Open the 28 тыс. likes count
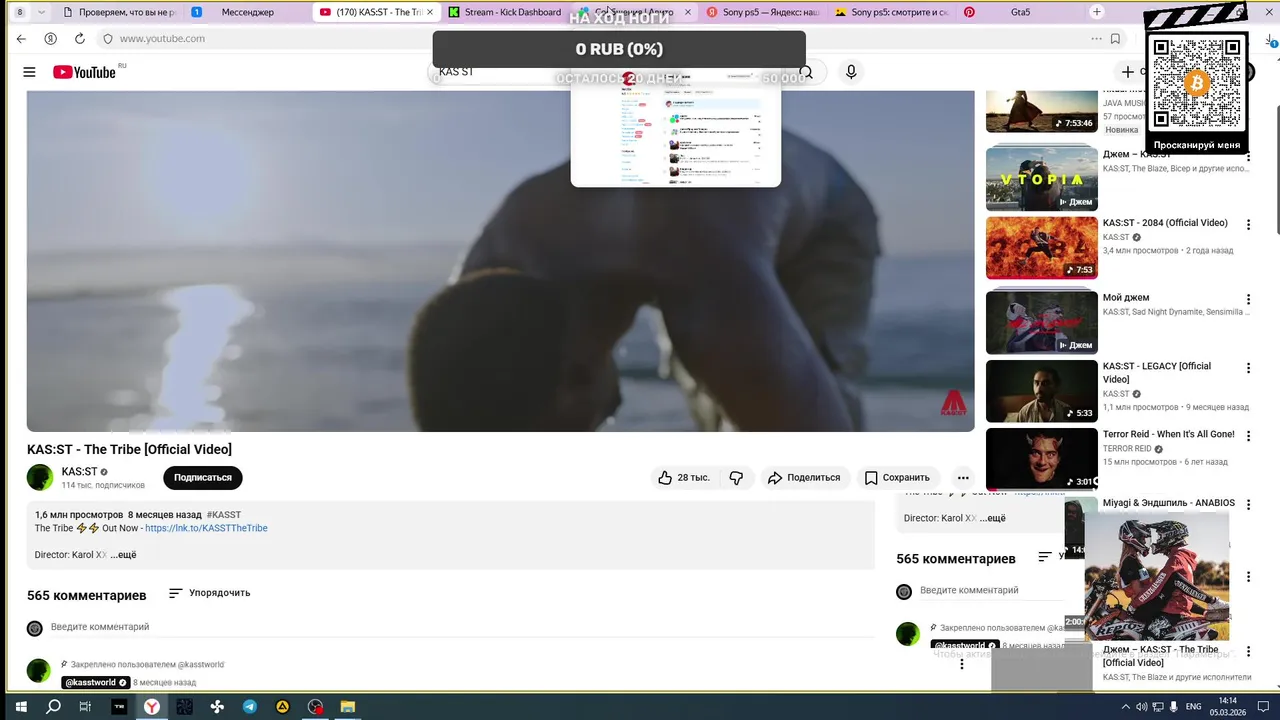Image resolution: width=1280 pixels, height=720 pixels. click(693, 478)
